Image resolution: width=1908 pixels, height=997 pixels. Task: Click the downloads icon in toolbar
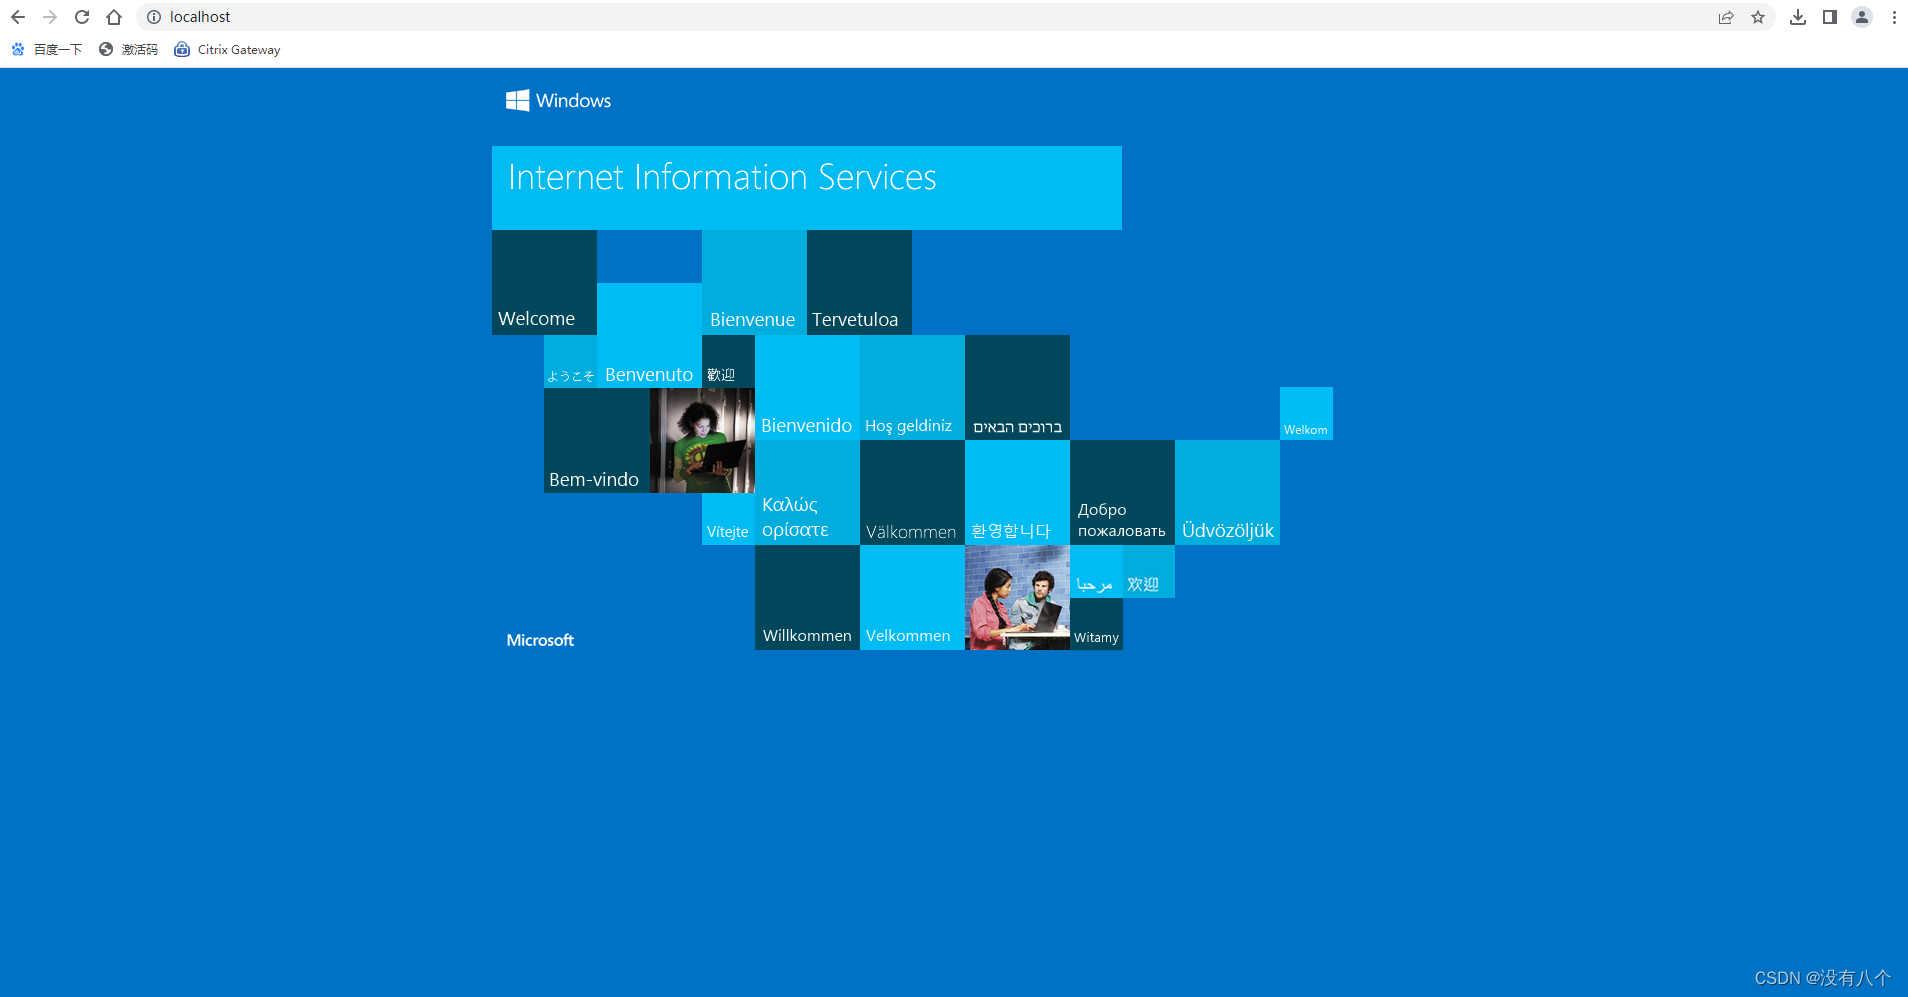point(1797,17)
